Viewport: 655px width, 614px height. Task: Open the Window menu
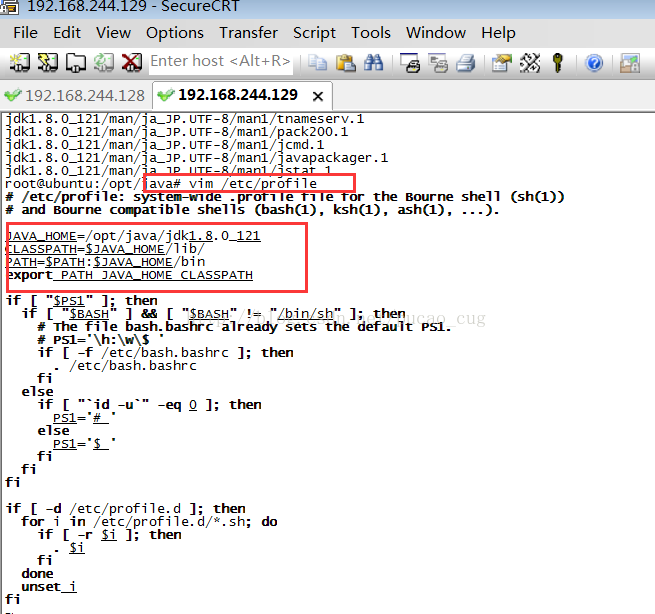pyautogui.click(x=436, y=32)
